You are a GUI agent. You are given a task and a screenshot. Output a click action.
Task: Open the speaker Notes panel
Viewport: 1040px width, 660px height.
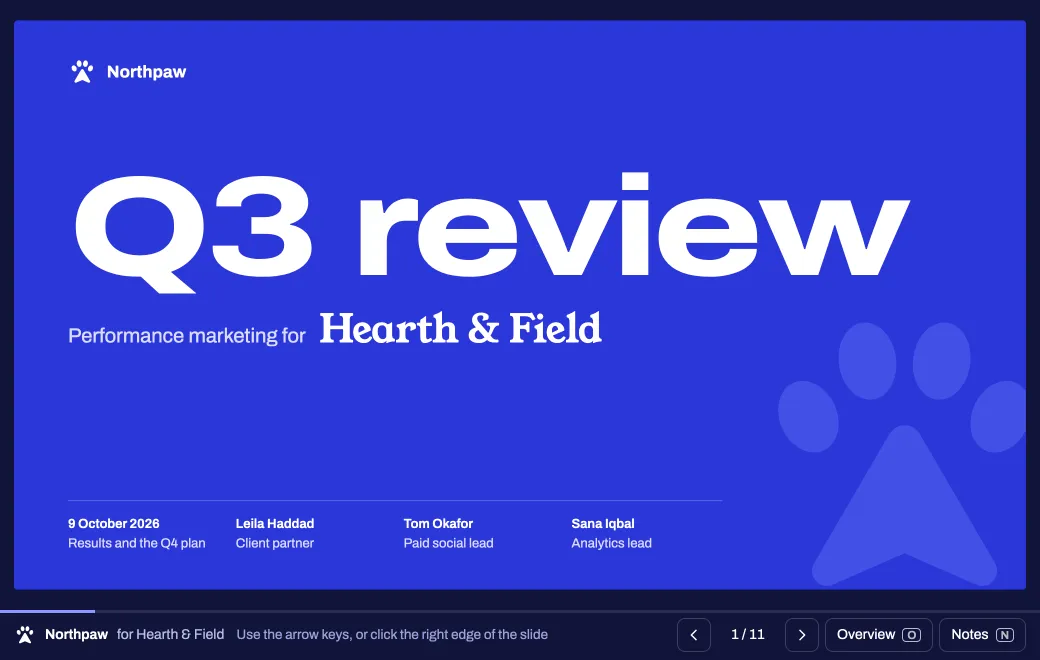click(x=982, y=635)
